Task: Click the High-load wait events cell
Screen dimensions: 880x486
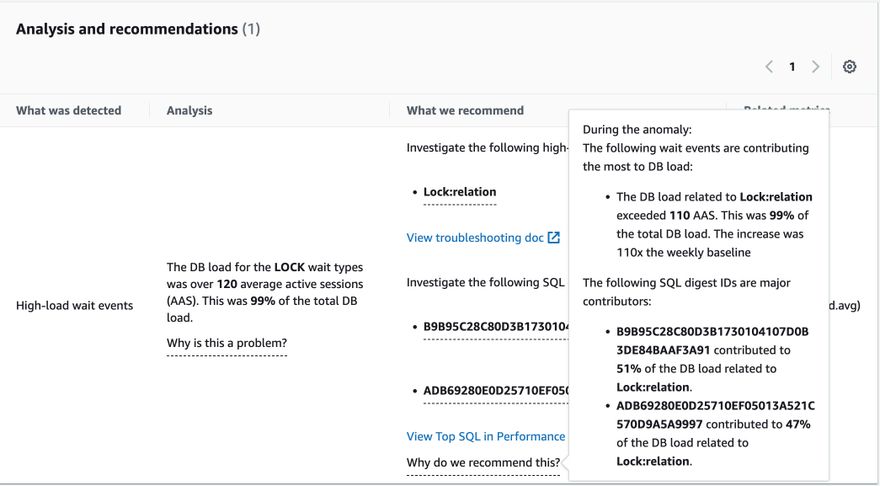Action: [x=75, y=306]
